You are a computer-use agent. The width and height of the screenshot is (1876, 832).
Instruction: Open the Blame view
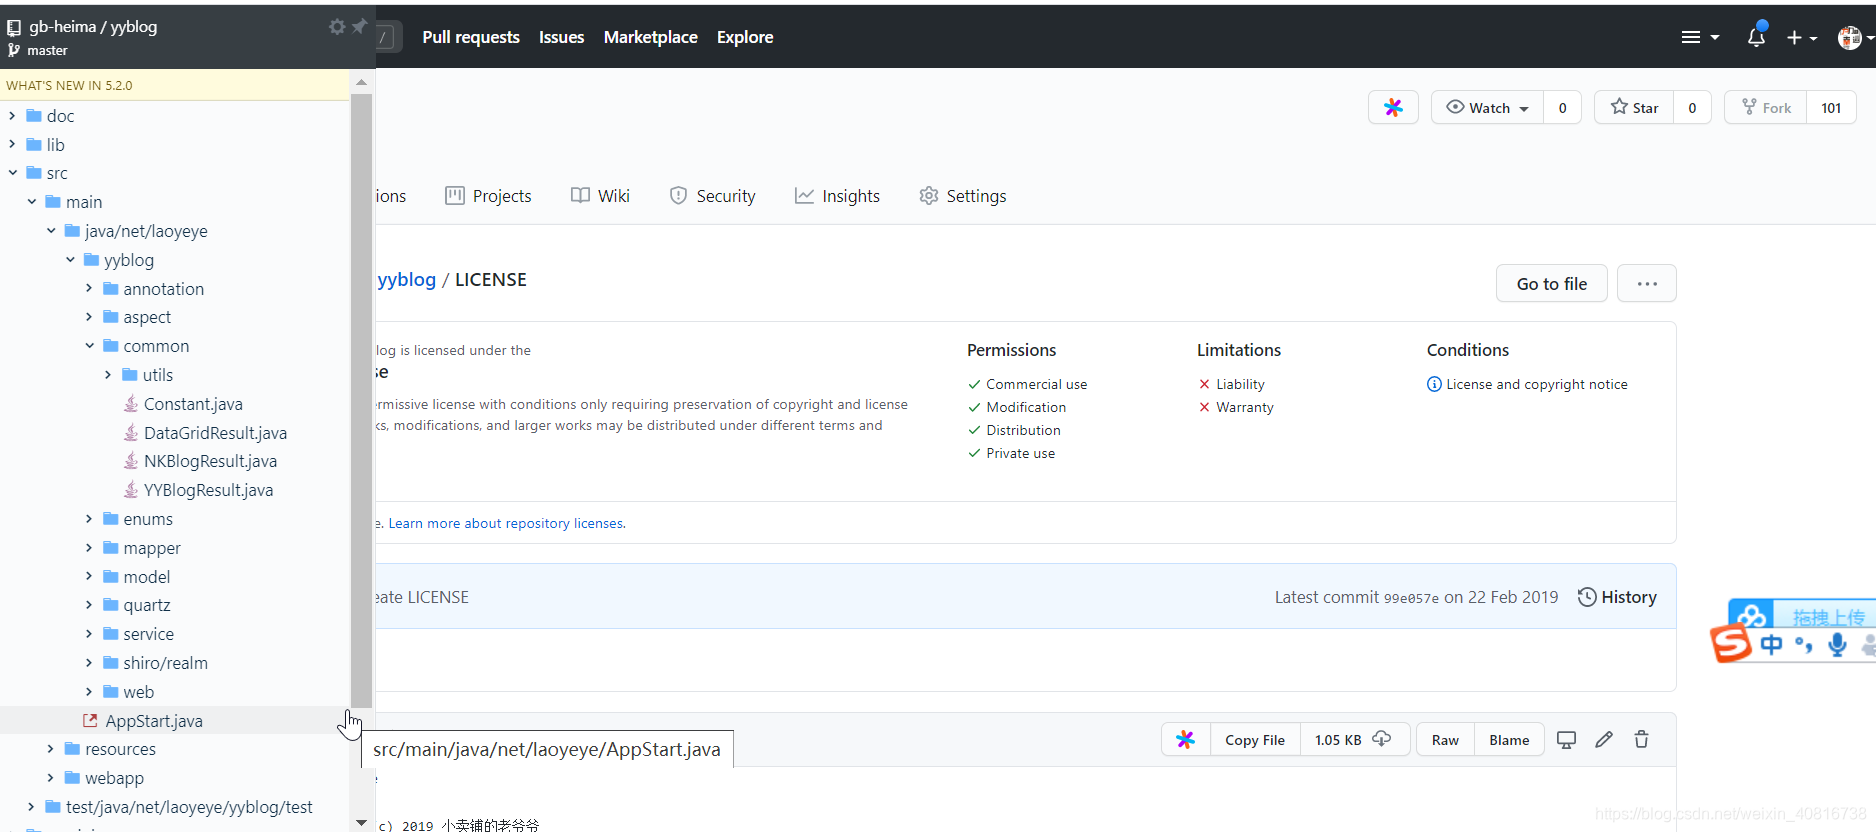(x=1509, y=740)
